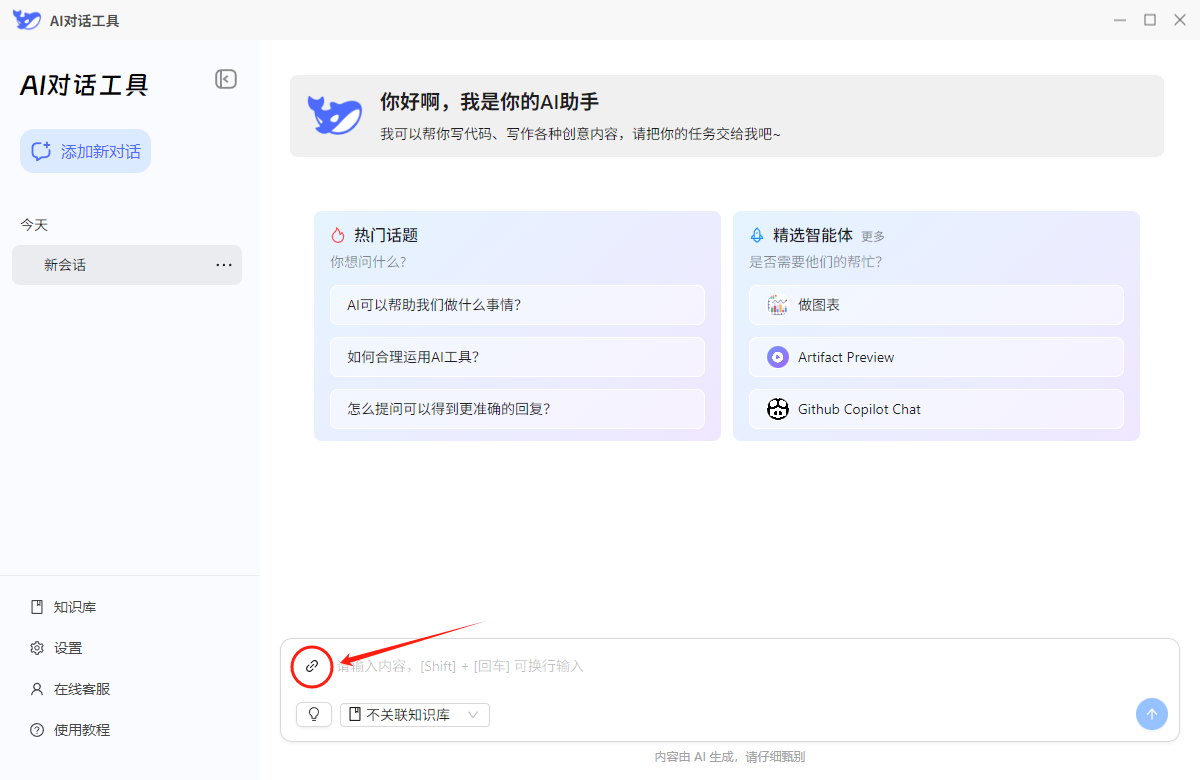Click the whale app icon in title bar
This screenshot has width=1200, height=780.
coord(27,20)
